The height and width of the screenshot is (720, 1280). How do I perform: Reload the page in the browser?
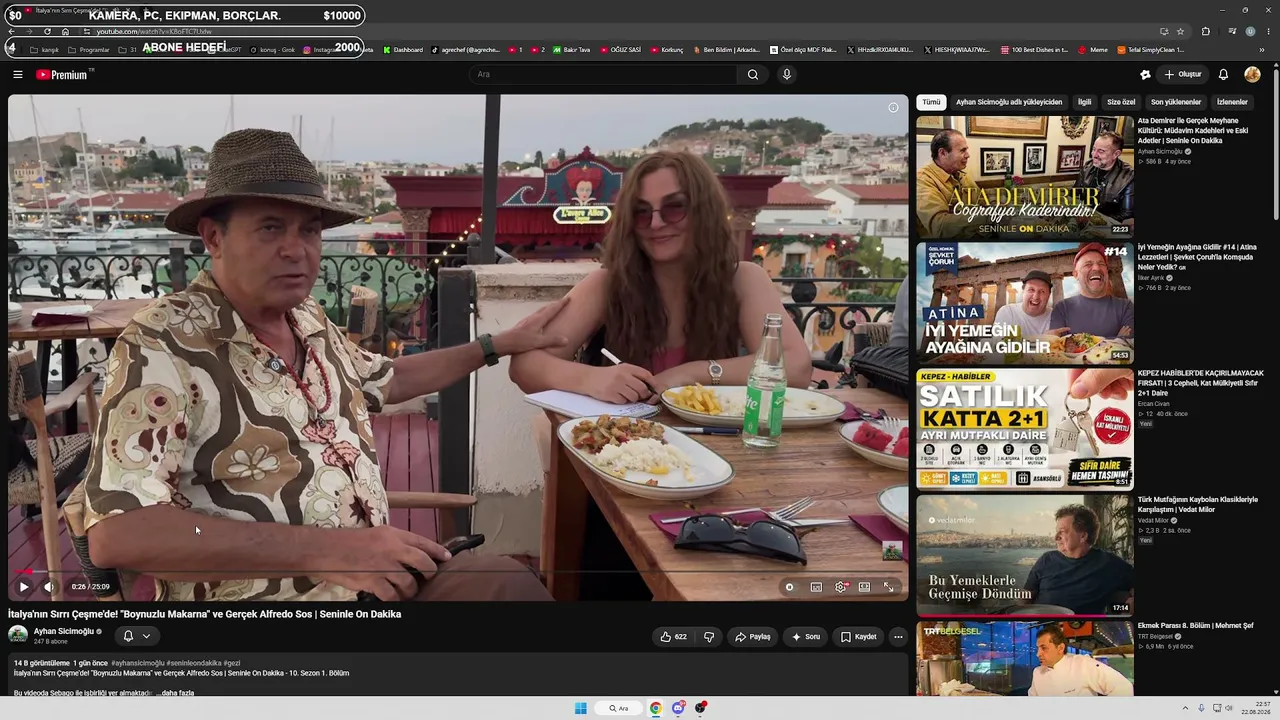[47, 32]
